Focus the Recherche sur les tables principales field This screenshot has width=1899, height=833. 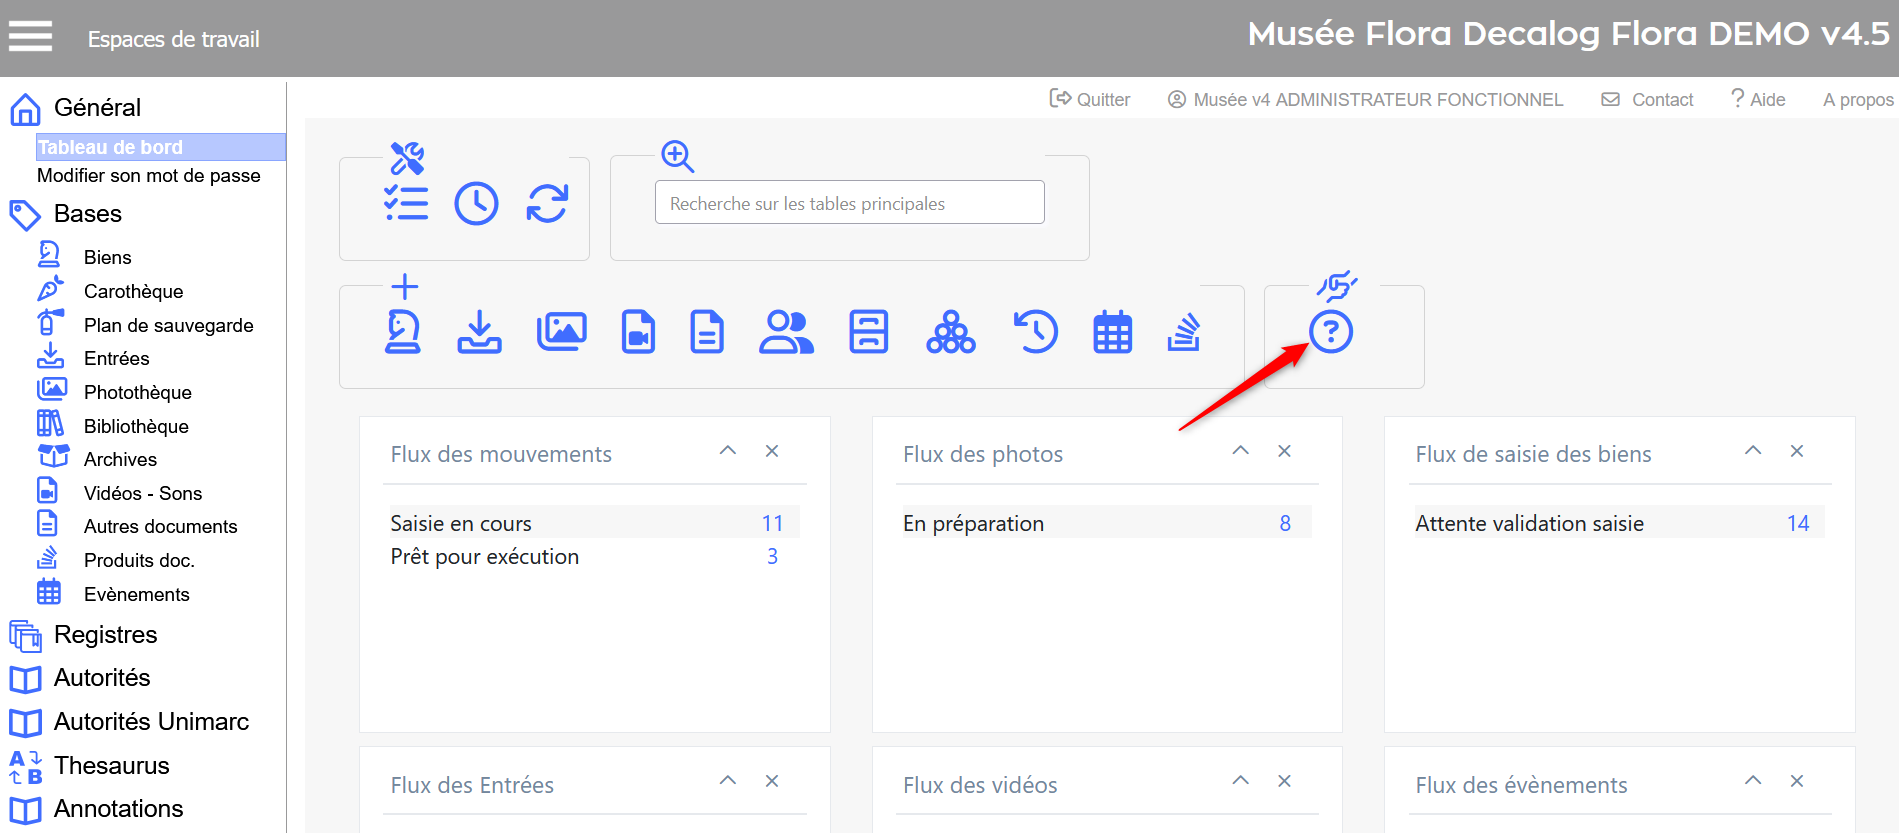pyautogui.click(x=849, y=203)
